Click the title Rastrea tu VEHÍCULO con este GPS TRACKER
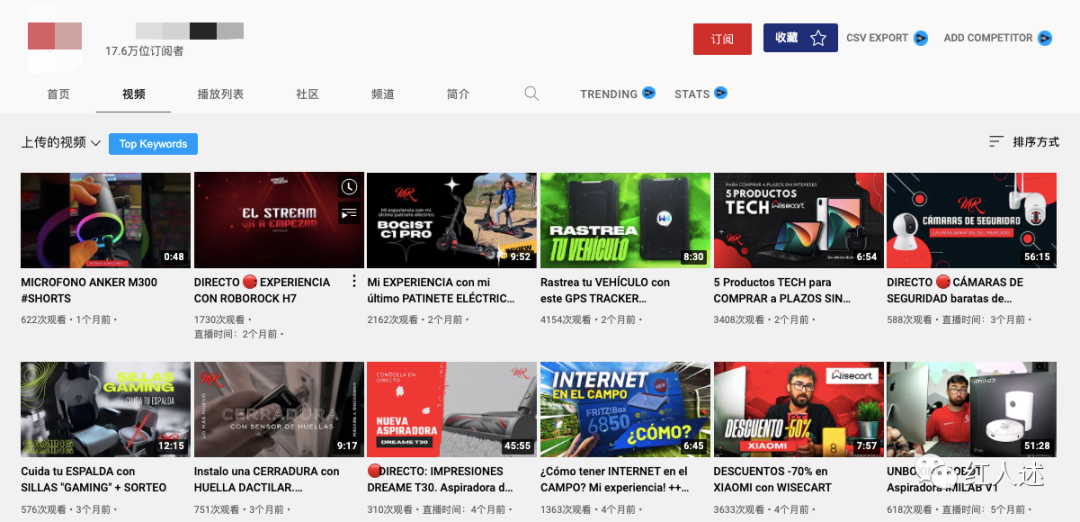Image resolution: width=1080 pixels, height=522 pixels. (605, 290)
